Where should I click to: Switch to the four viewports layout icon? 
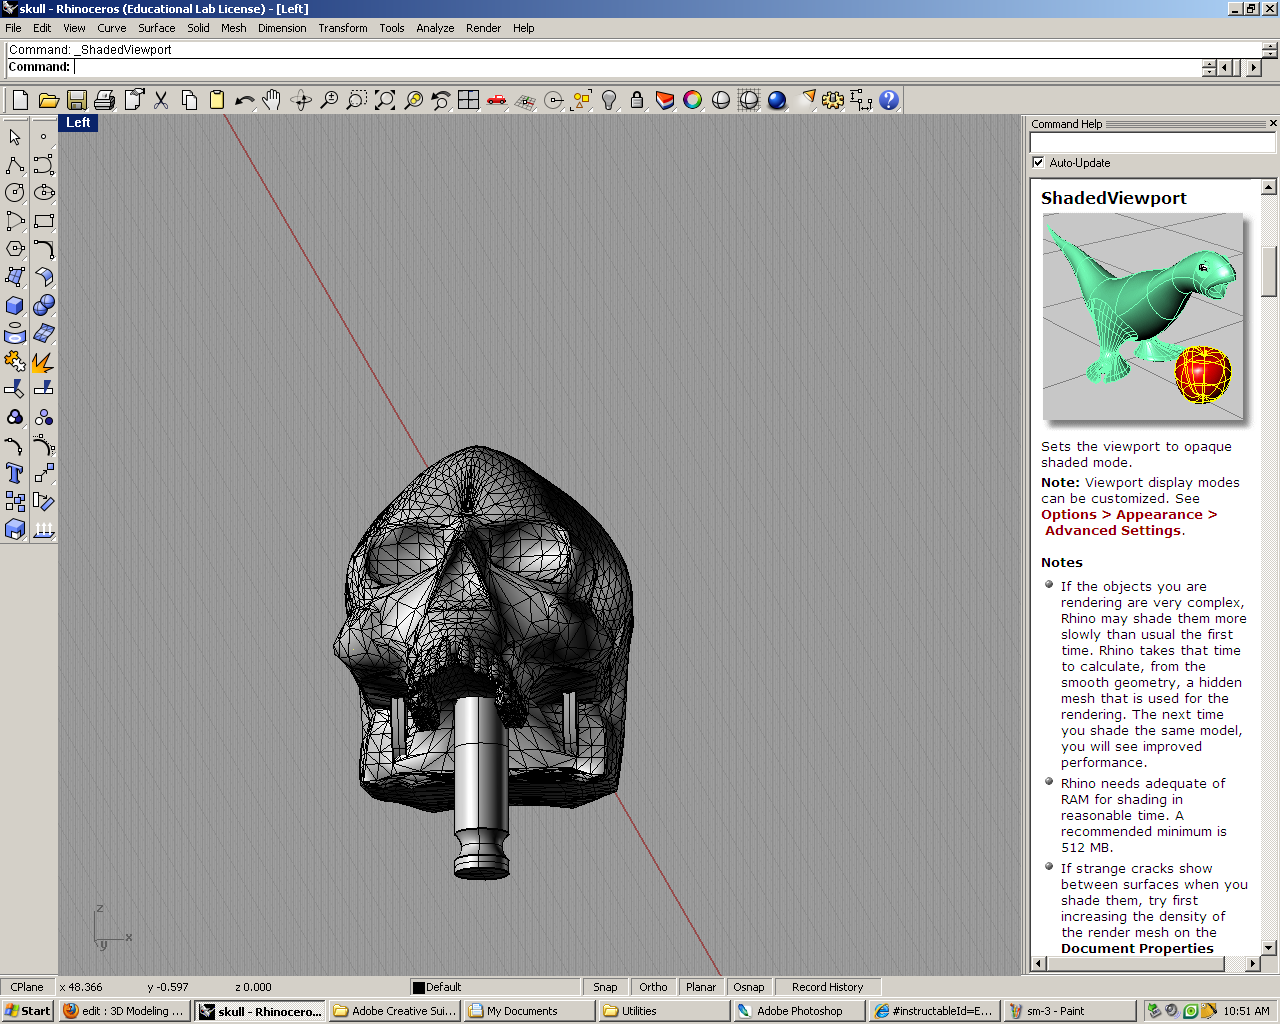click(x=469, y=100)
